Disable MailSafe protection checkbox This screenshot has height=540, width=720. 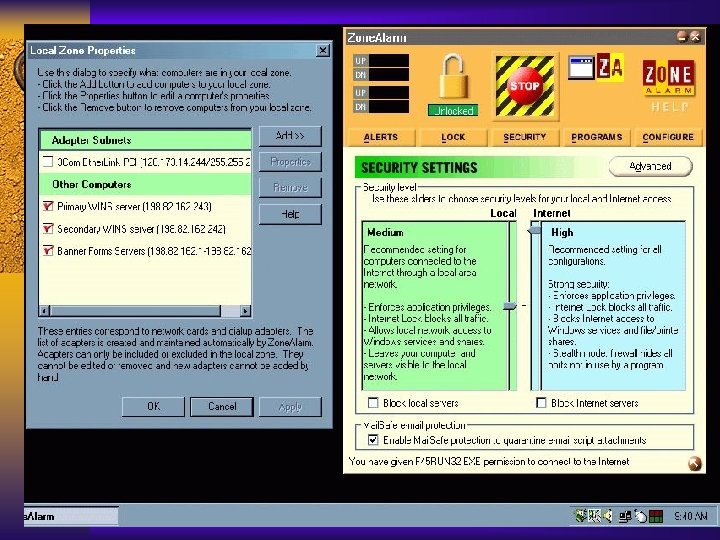pyautogui.click(x=373, y=440)
